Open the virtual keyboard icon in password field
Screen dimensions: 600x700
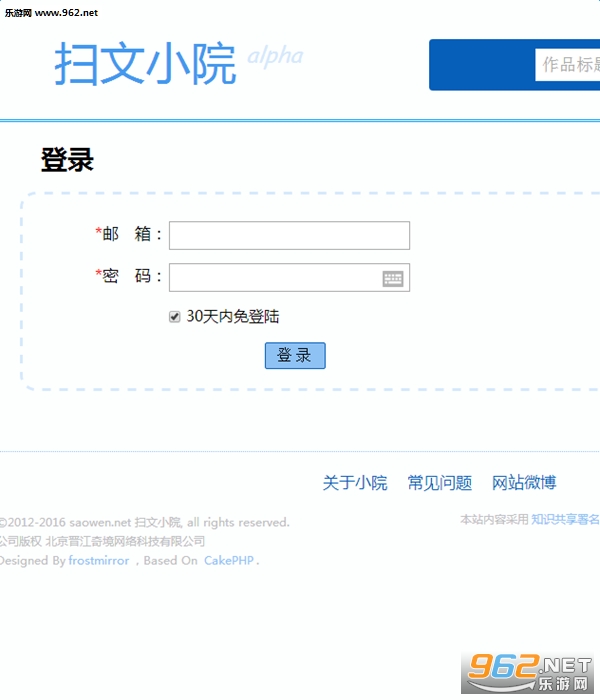pos(393,279)
